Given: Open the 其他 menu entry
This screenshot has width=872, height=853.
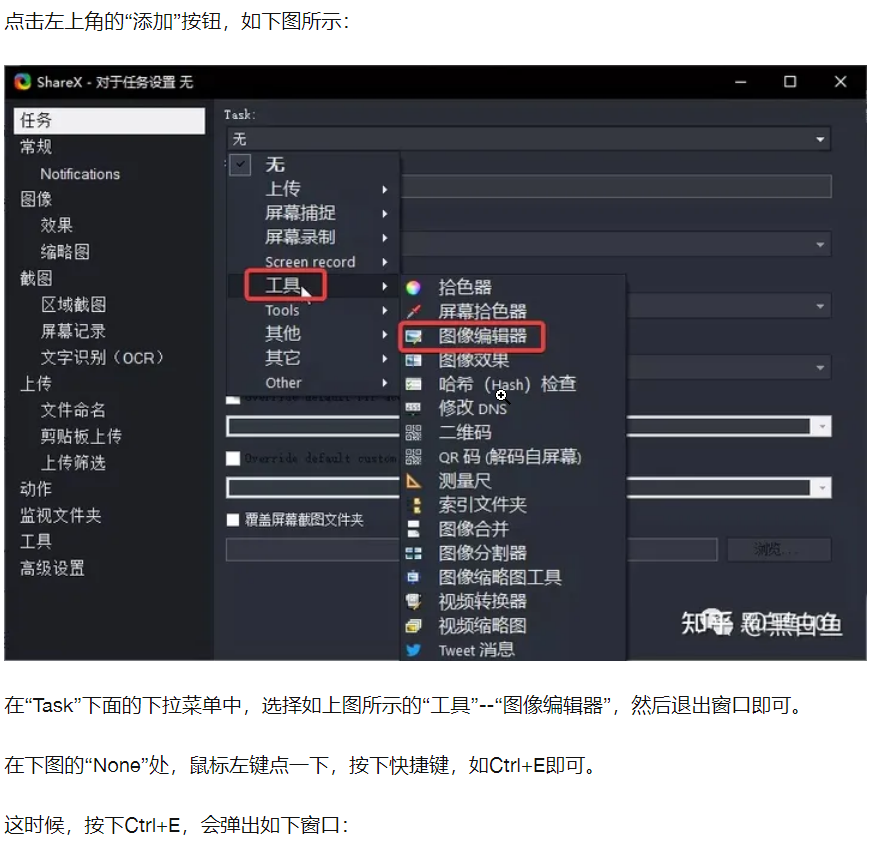Looking at the screenshot, I should pos(313,334).
